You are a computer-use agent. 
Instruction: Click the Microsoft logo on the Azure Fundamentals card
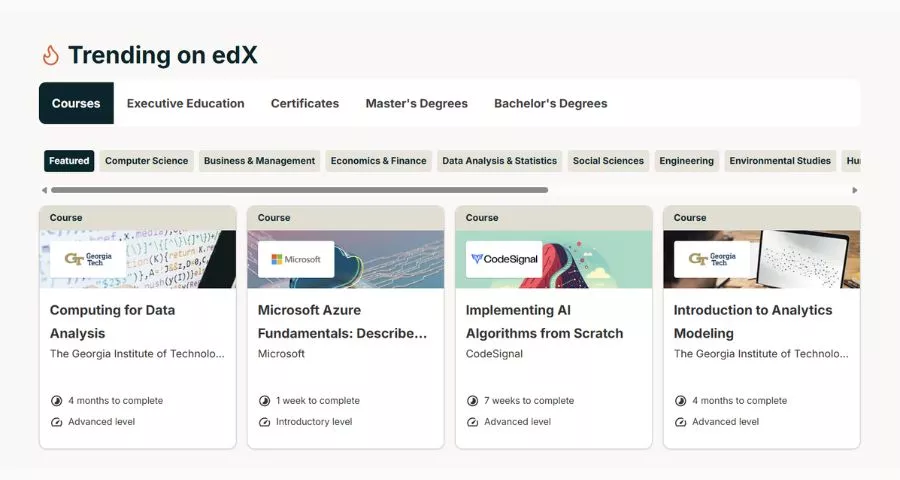(x=296, y=259)
